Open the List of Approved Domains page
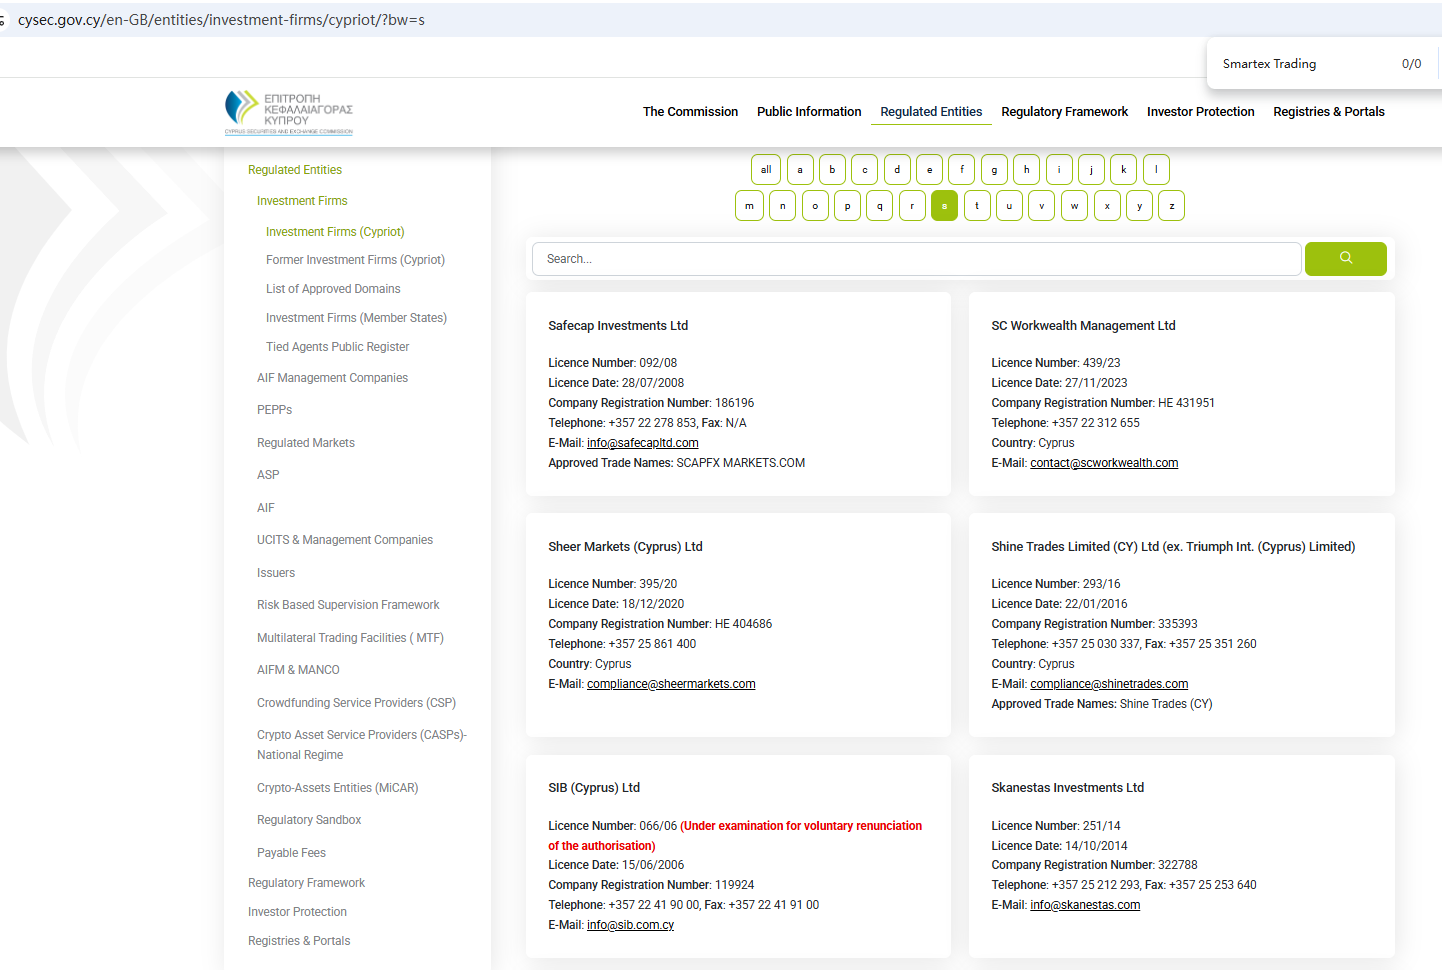This screenshot has height=970, width=1442. tap(333, 289)
